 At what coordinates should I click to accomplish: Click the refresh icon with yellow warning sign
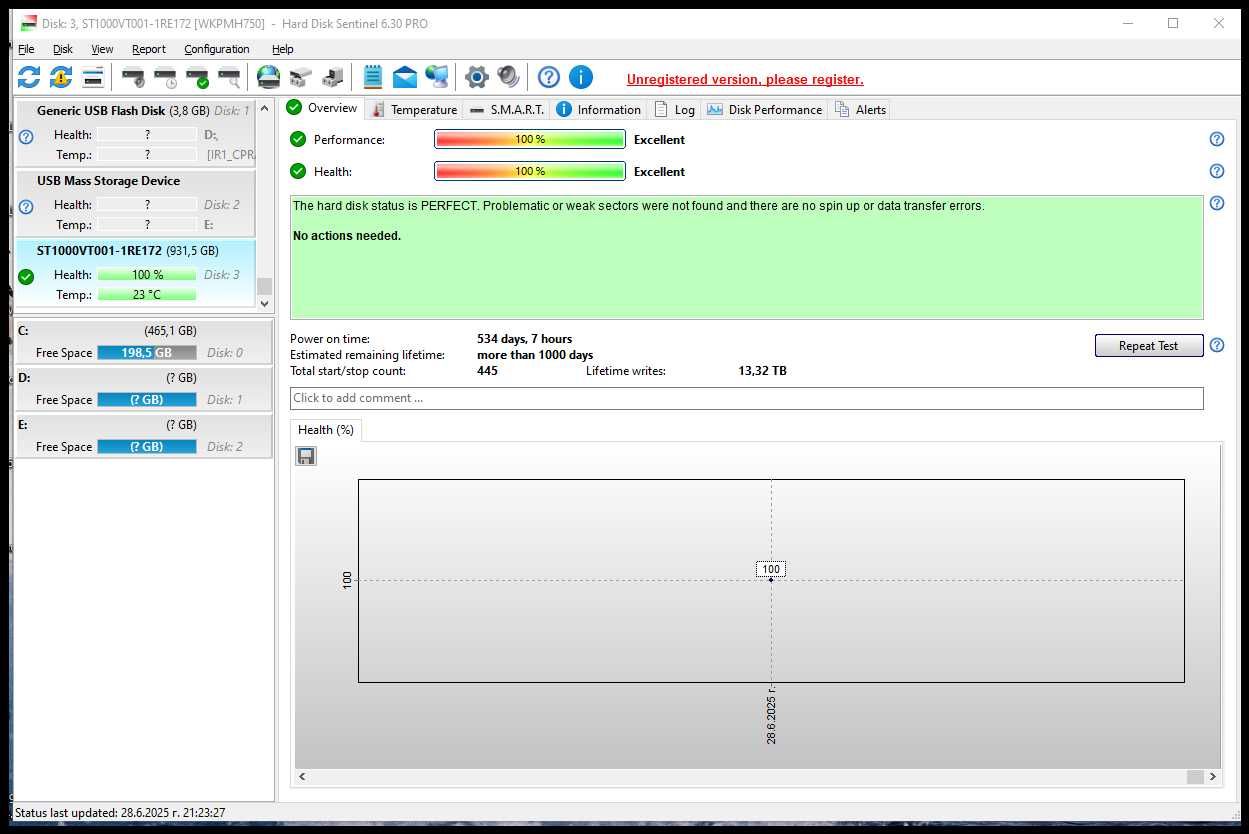61,76
